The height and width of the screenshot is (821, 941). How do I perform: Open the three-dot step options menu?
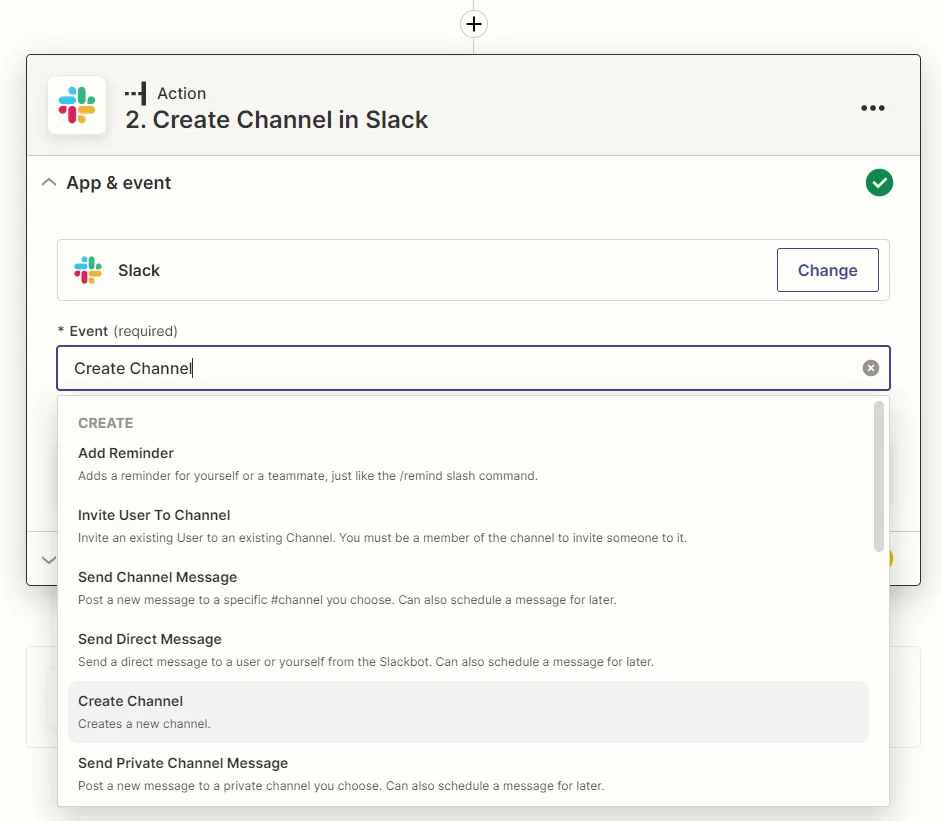pos(872,108)
